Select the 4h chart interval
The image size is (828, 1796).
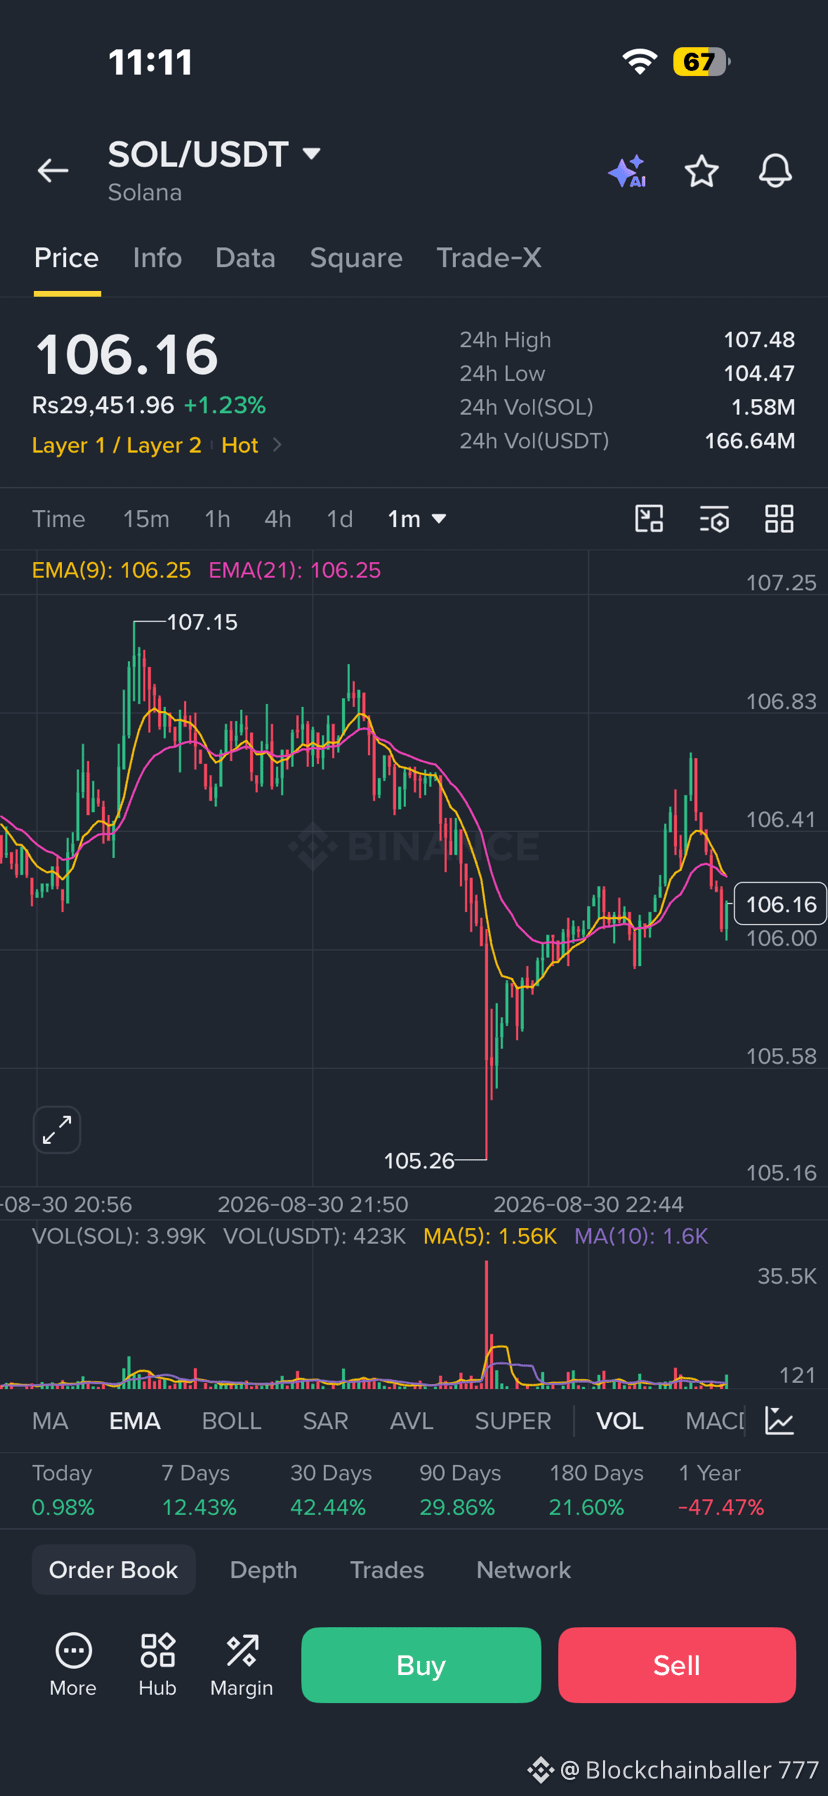[x=278, y=519]
